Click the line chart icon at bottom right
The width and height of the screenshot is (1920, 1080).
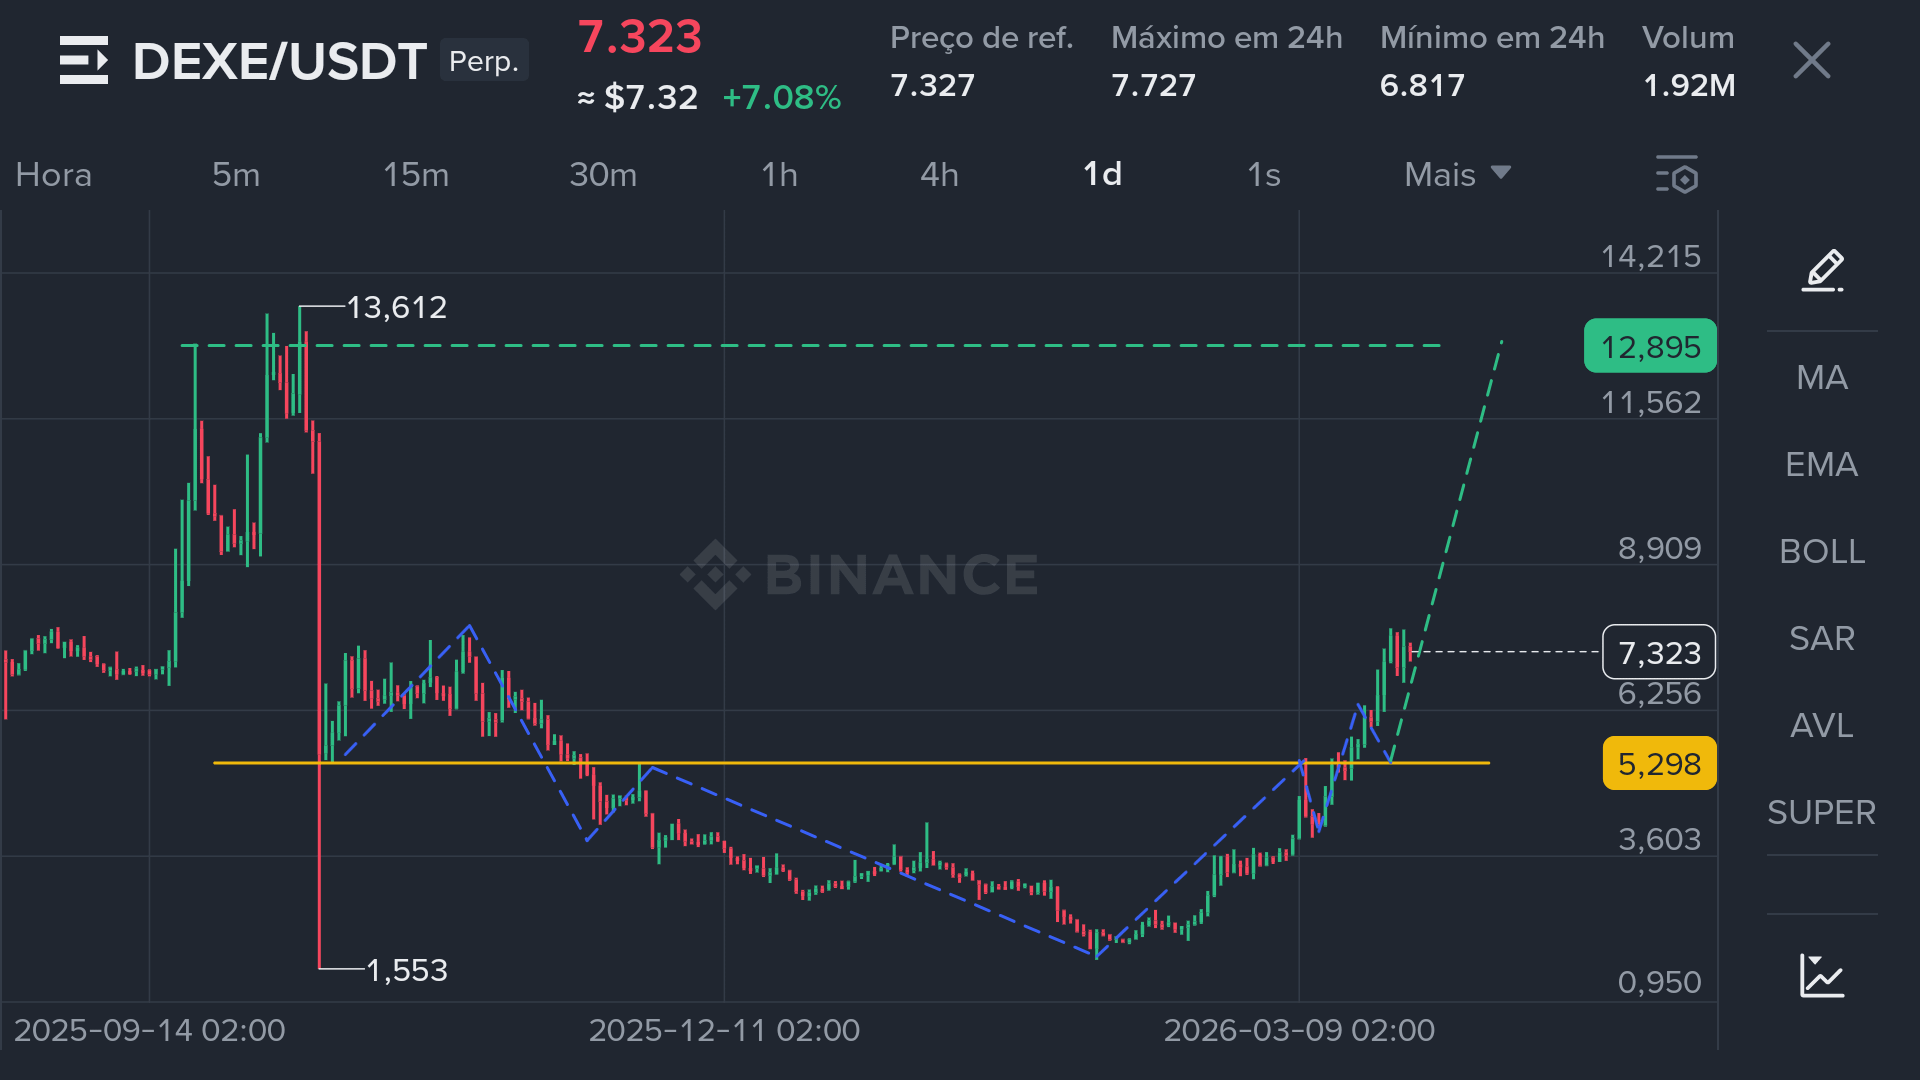pyautogui.click(x=1822, y=975)
